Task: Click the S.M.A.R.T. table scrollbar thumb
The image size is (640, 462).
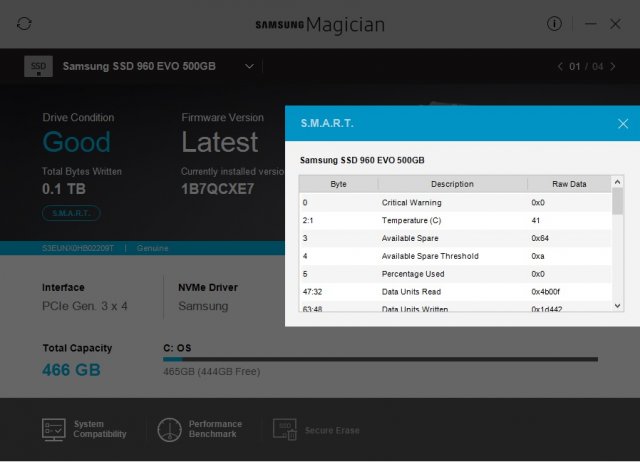Action: tap(618, 201)
